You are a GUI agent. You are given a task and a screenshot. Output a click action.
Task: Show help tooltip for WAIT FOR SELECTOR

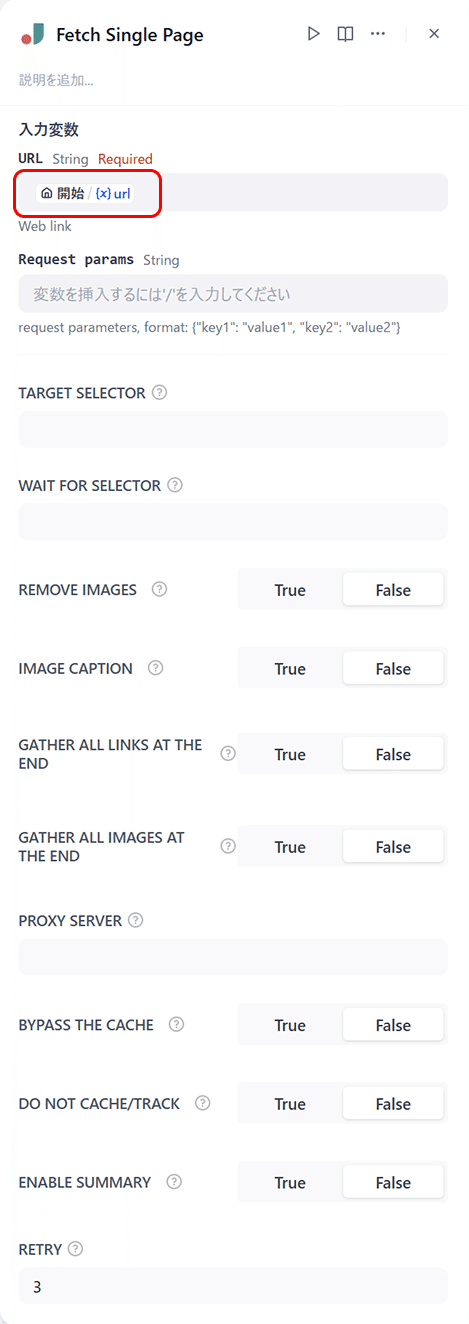tap(175, 485)
